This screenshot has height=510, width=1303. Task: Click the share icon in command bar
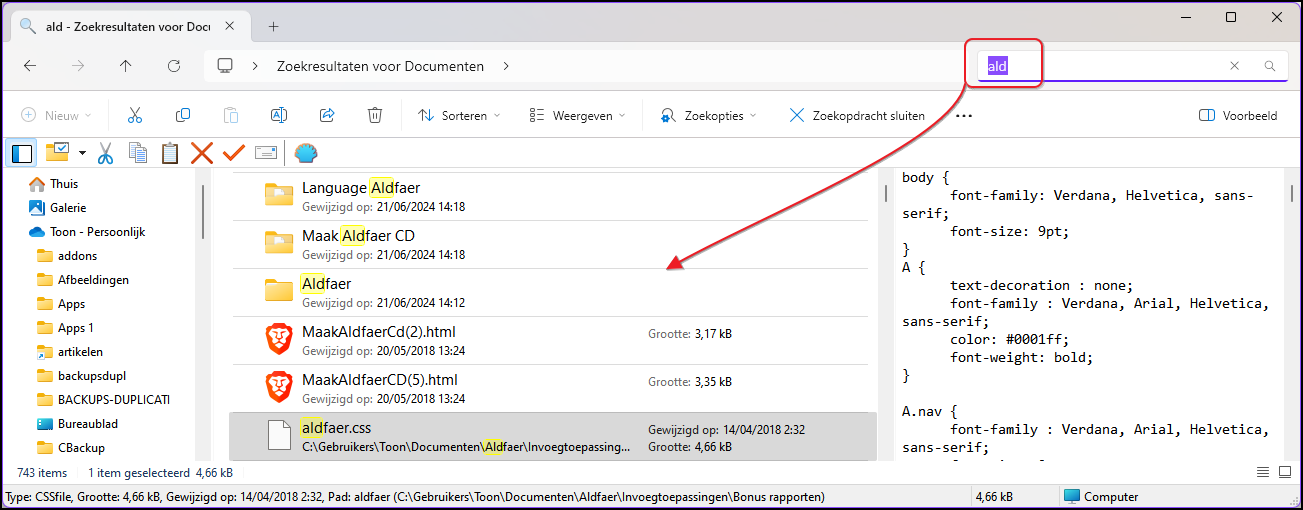[327, 116]
